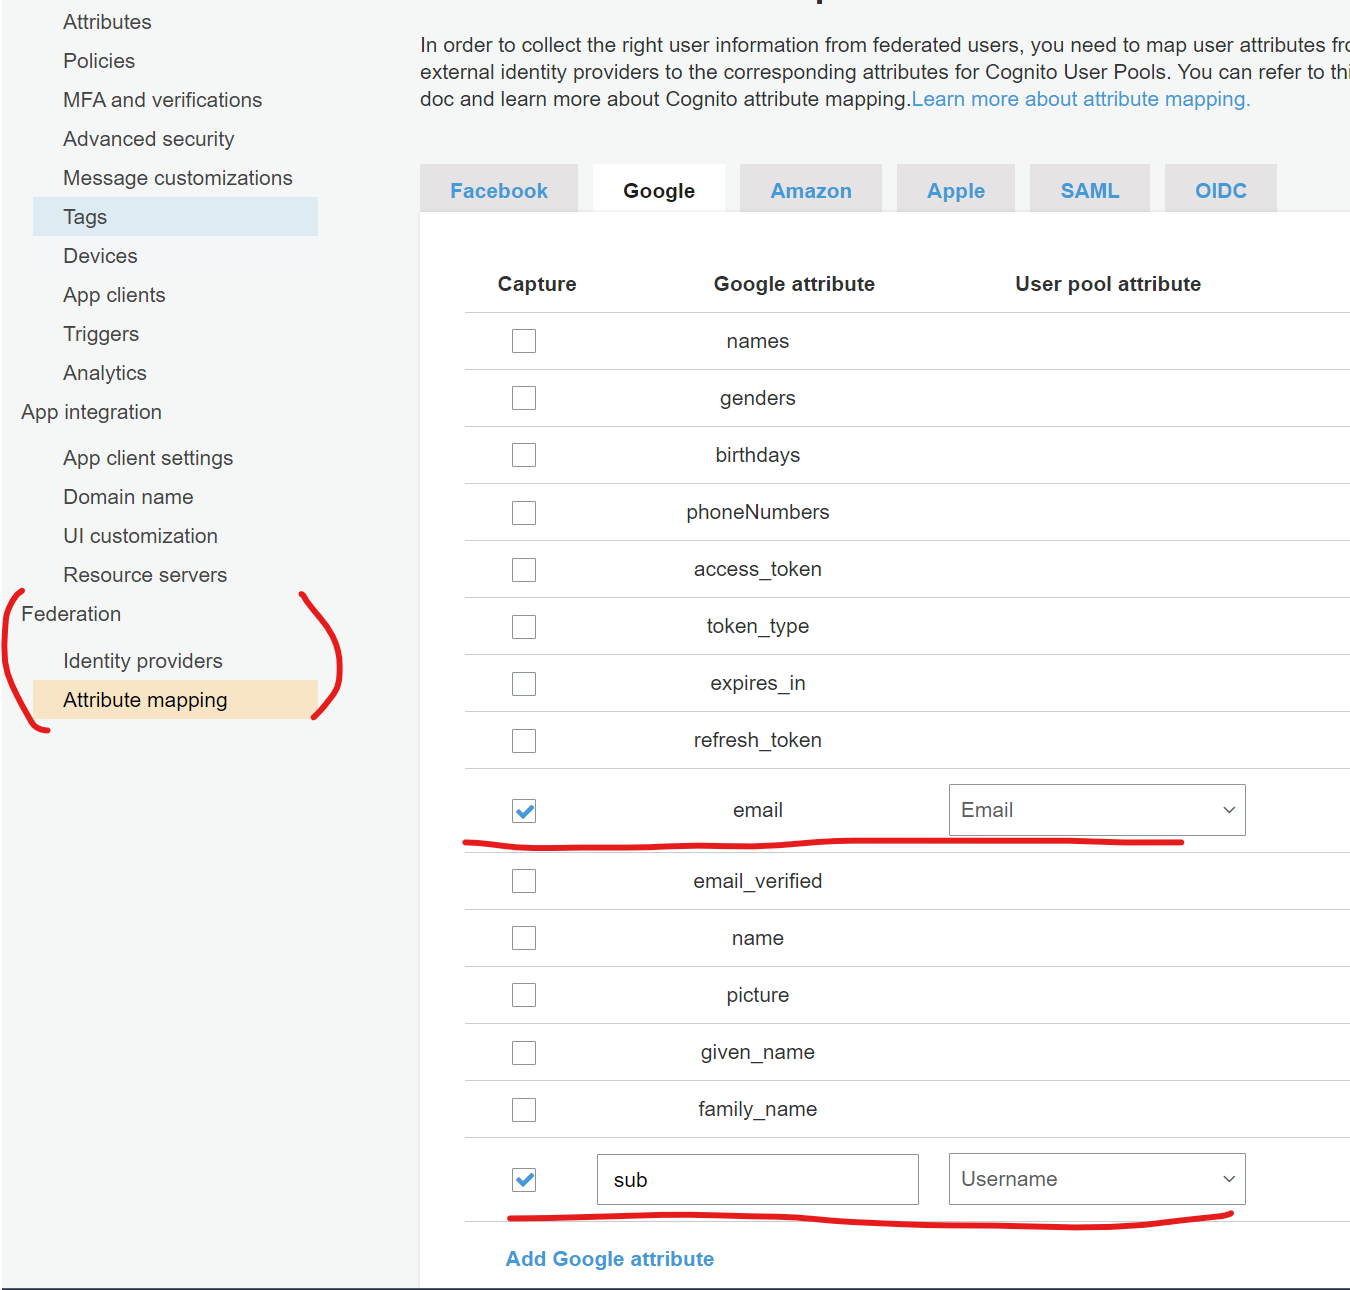Uncheck the email capture checkbox

click(x=524, y=811)
